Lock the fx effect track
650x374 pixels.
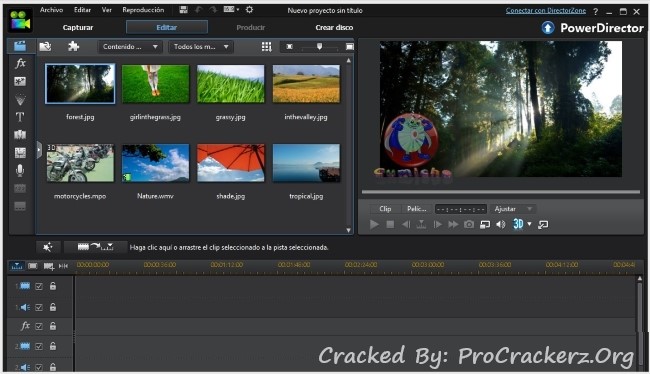tap(53, 326)
